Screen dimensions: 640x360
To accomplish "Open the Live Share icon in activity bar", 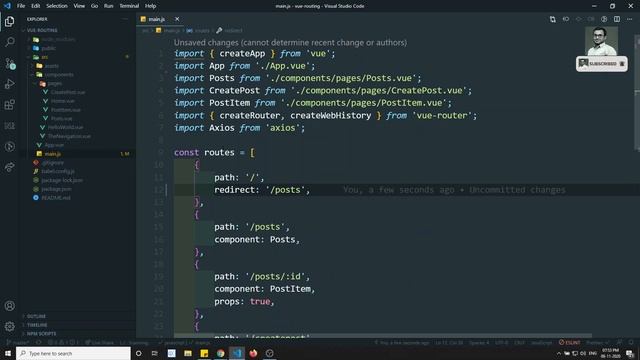I will pos(9,167).
